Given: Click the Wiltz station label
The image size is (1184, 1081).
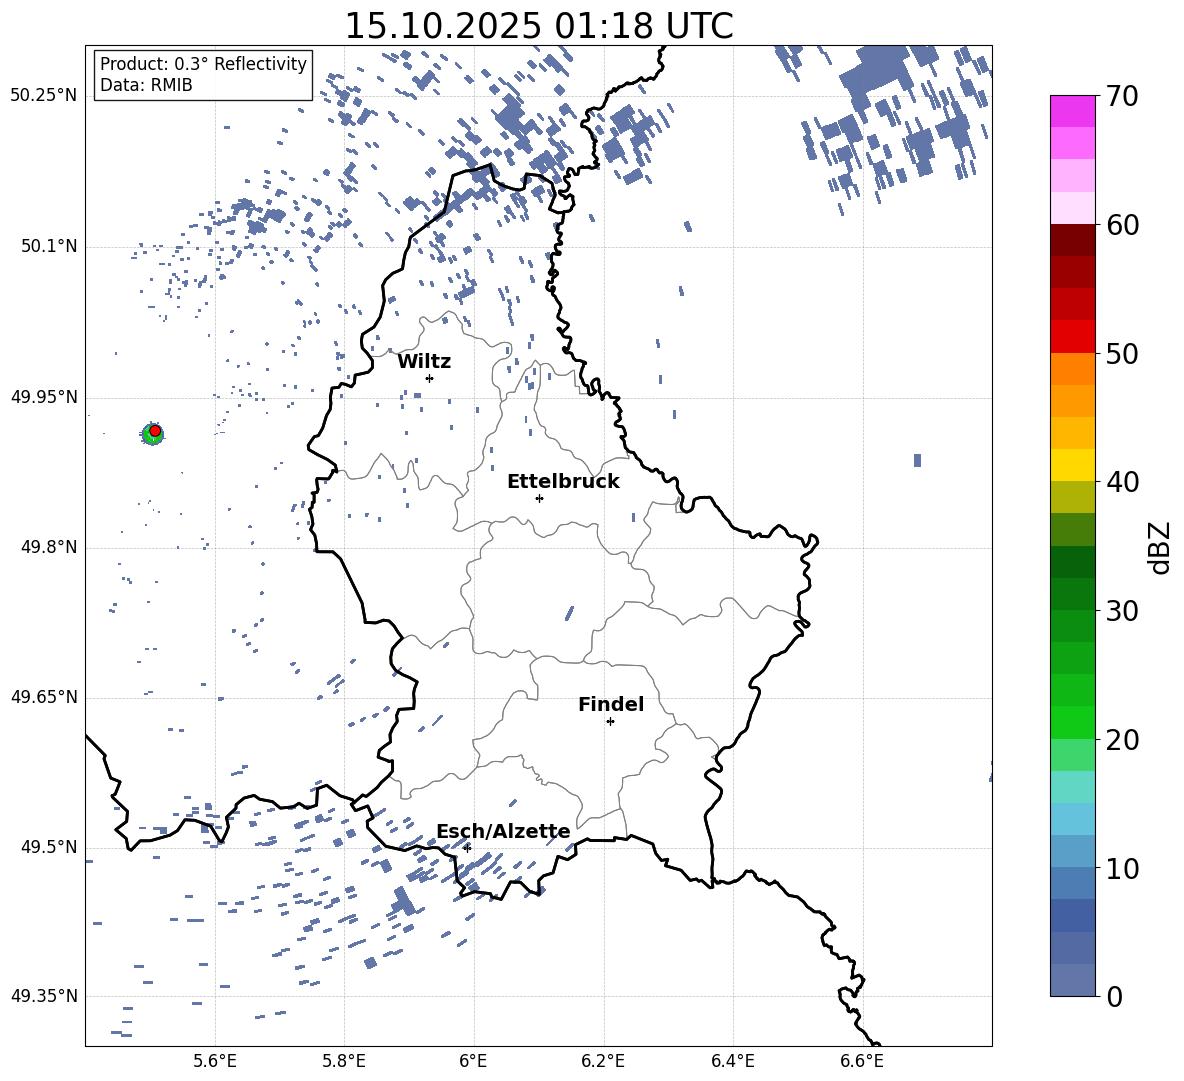Looking at the screenshot, I should pos(424,362).
